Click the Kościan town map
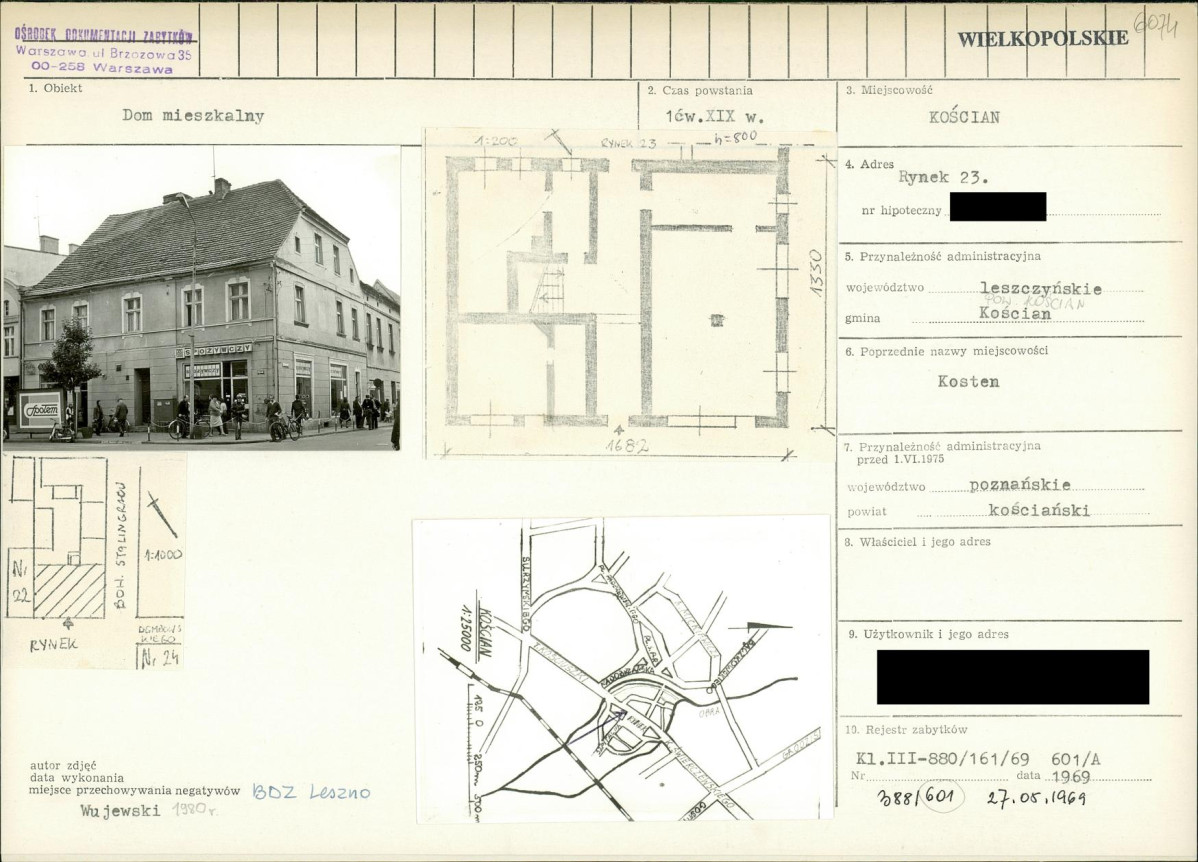 [622, 669]
